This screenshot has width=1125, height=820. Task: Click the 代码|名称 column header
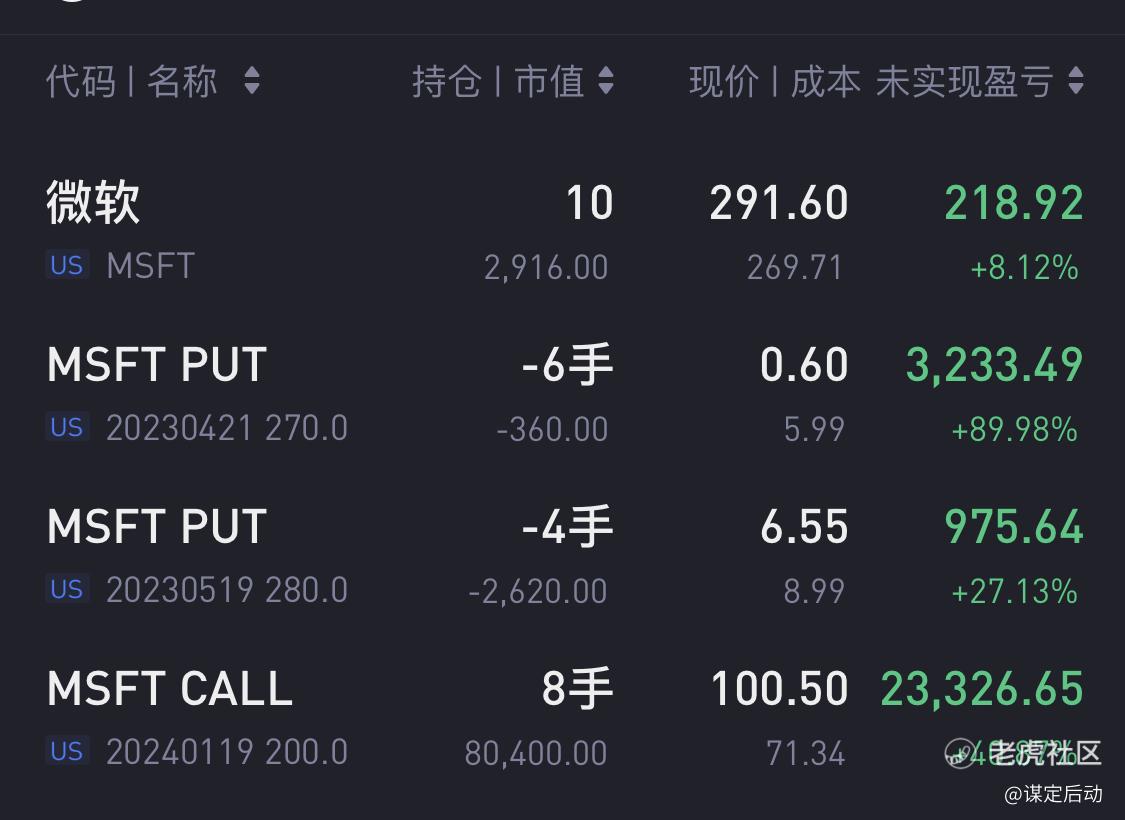[132, 80]
